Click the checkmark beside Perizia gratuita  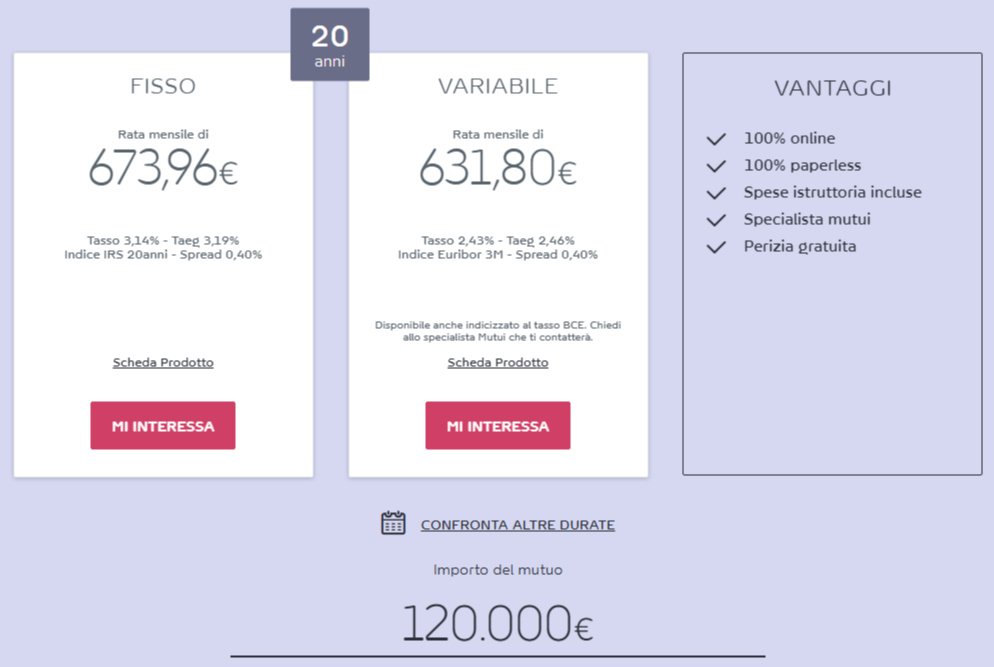point(715,247)
